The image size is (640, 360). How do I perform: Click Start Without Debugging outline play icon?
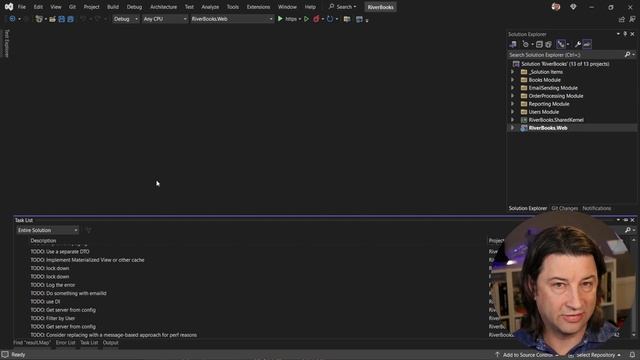tap(306, 19)
